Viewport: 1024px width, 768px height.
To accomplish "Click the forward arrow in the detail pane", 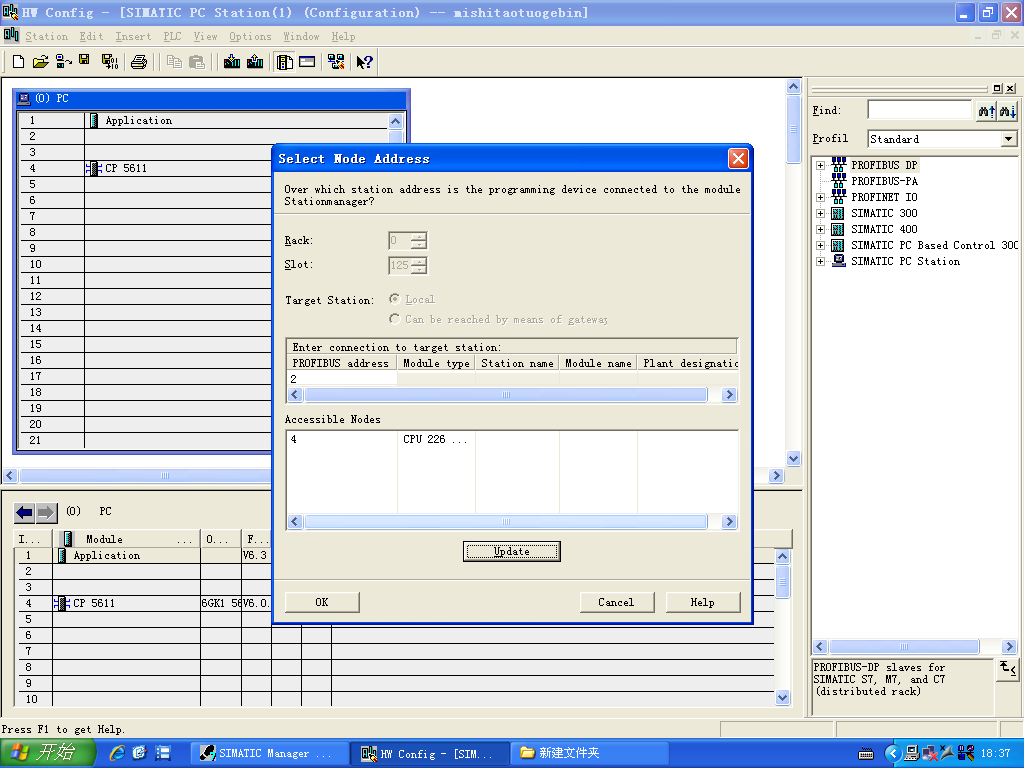I will (x=46, y=513).
